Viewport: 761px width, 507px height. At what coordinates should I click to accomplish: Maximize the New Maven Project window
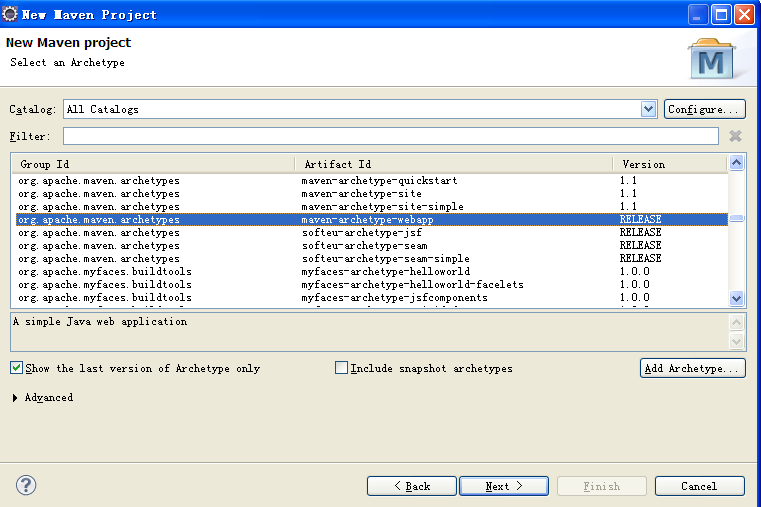(x=721, y=15)
